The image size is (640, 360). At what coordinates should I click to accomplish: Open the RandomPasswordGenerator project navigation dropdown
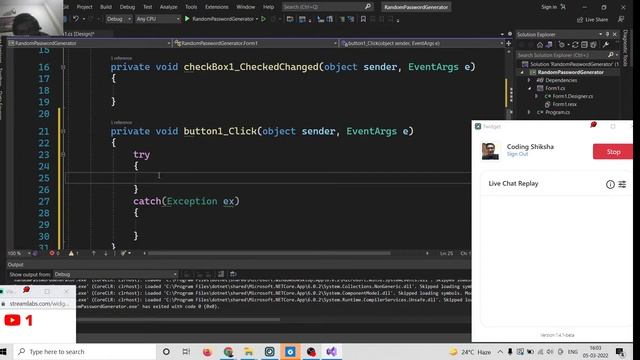[89, 43]
